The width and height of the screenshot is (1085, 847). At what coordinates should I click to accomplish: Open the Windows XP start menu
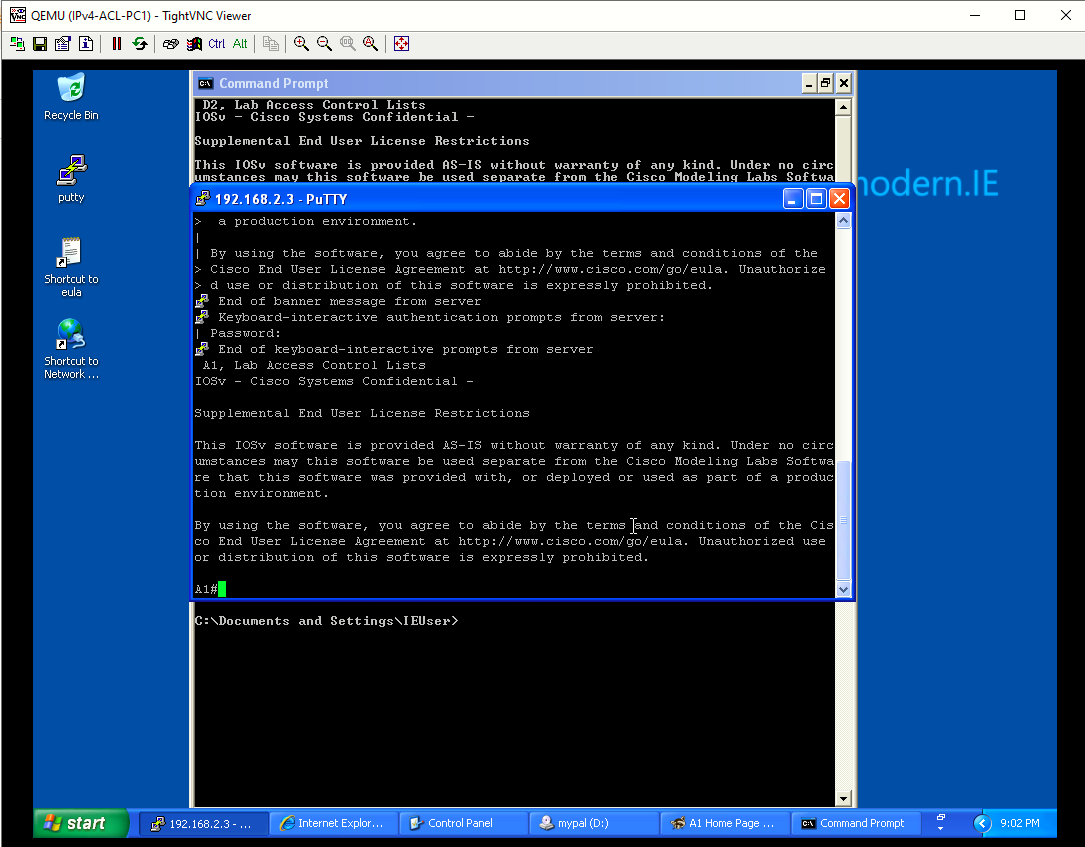81,823
